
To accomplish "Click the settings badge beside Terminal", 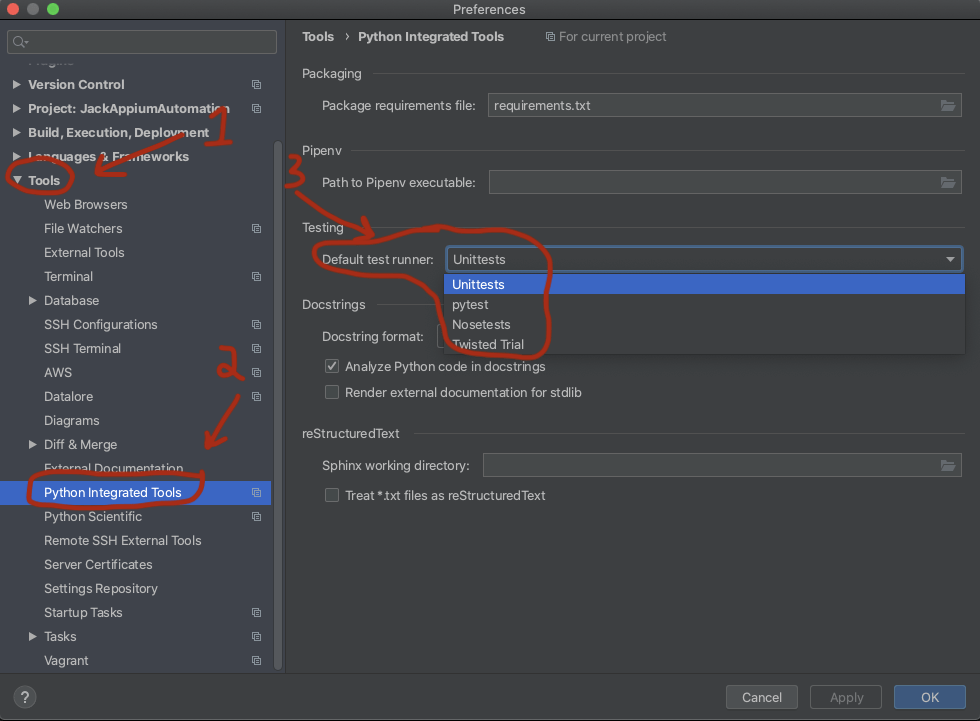I will click(x=256, y=277).
